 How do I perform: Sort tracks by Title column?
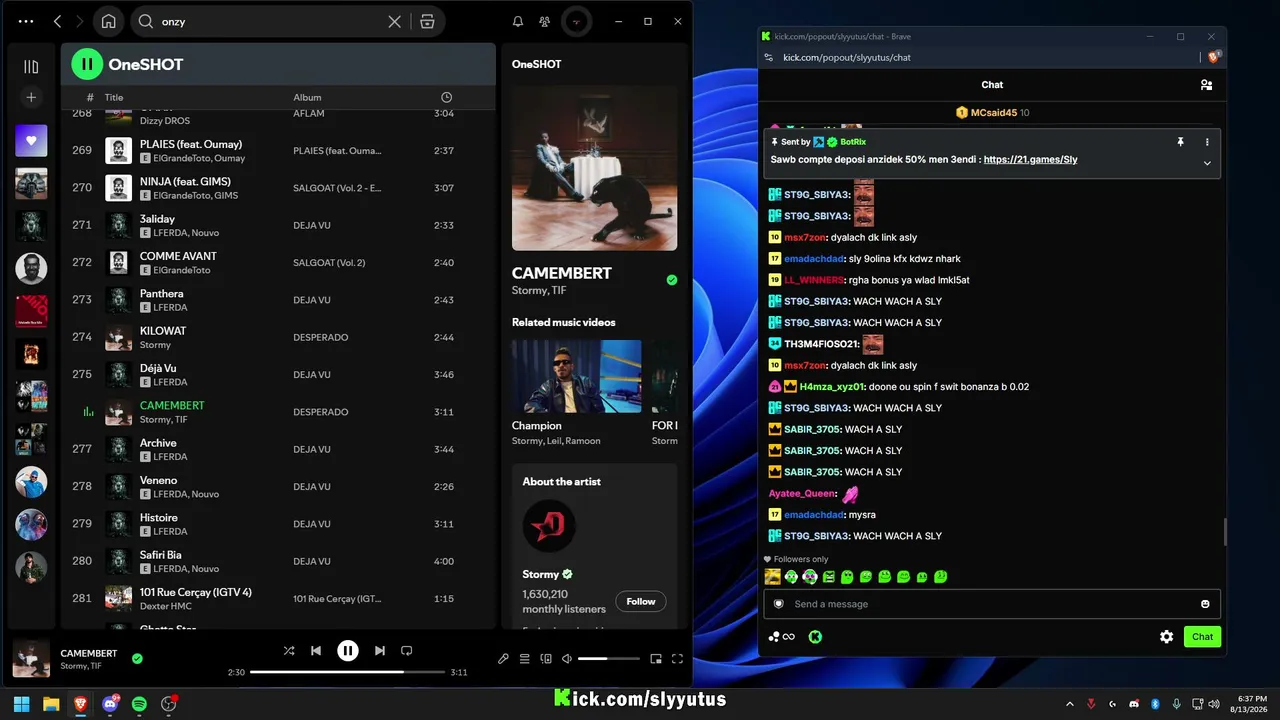114,97
